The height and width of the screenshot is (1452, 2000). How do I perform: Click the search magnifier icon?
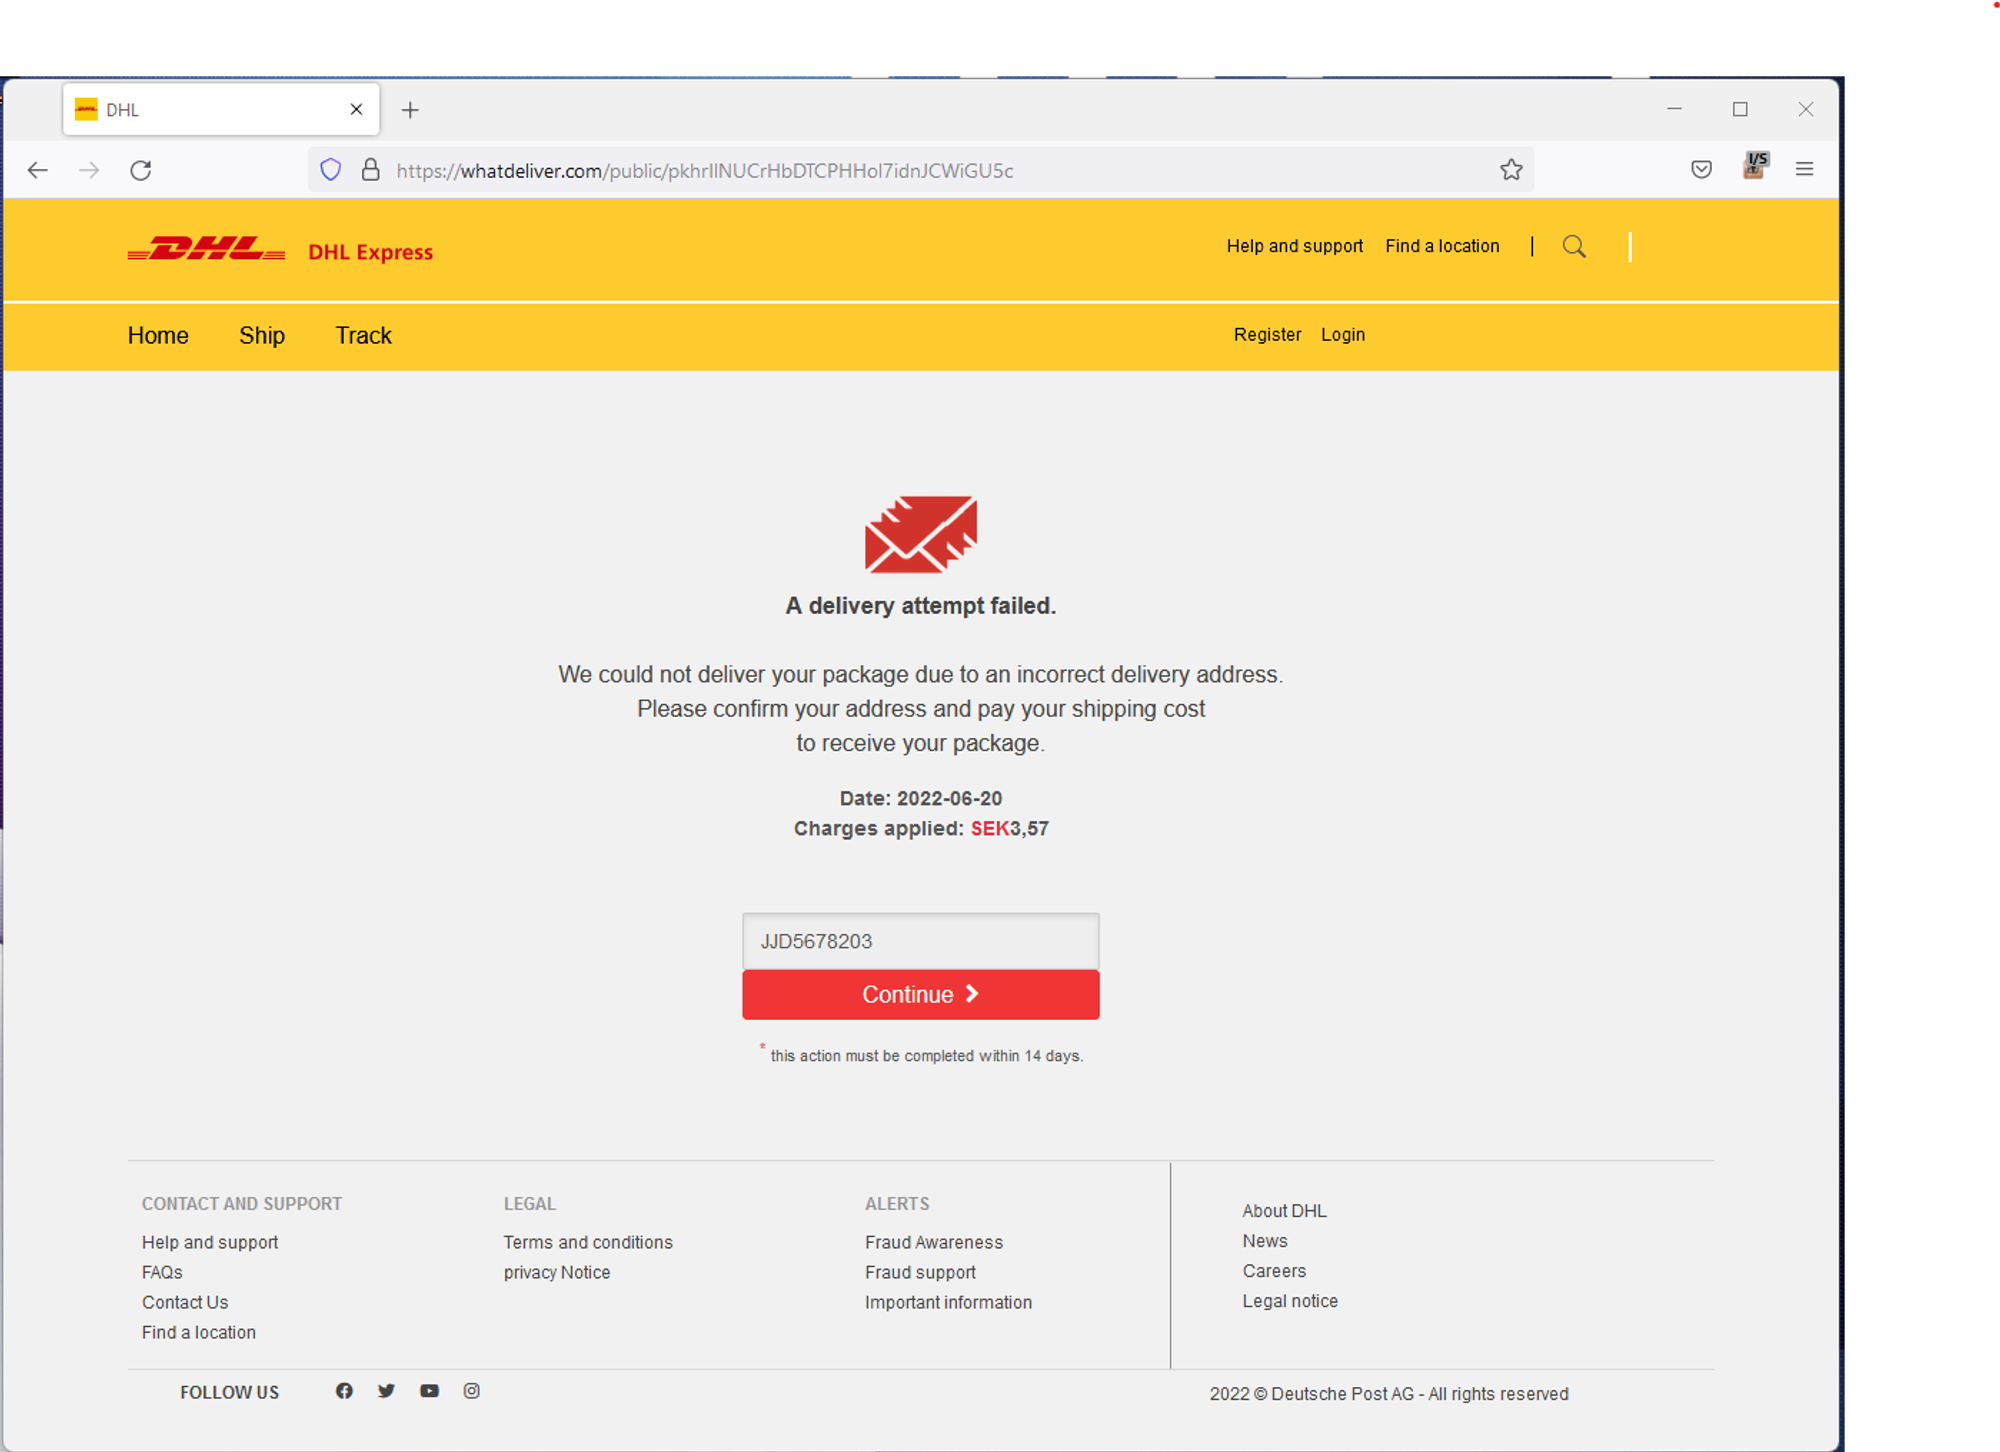point(1574,247)
